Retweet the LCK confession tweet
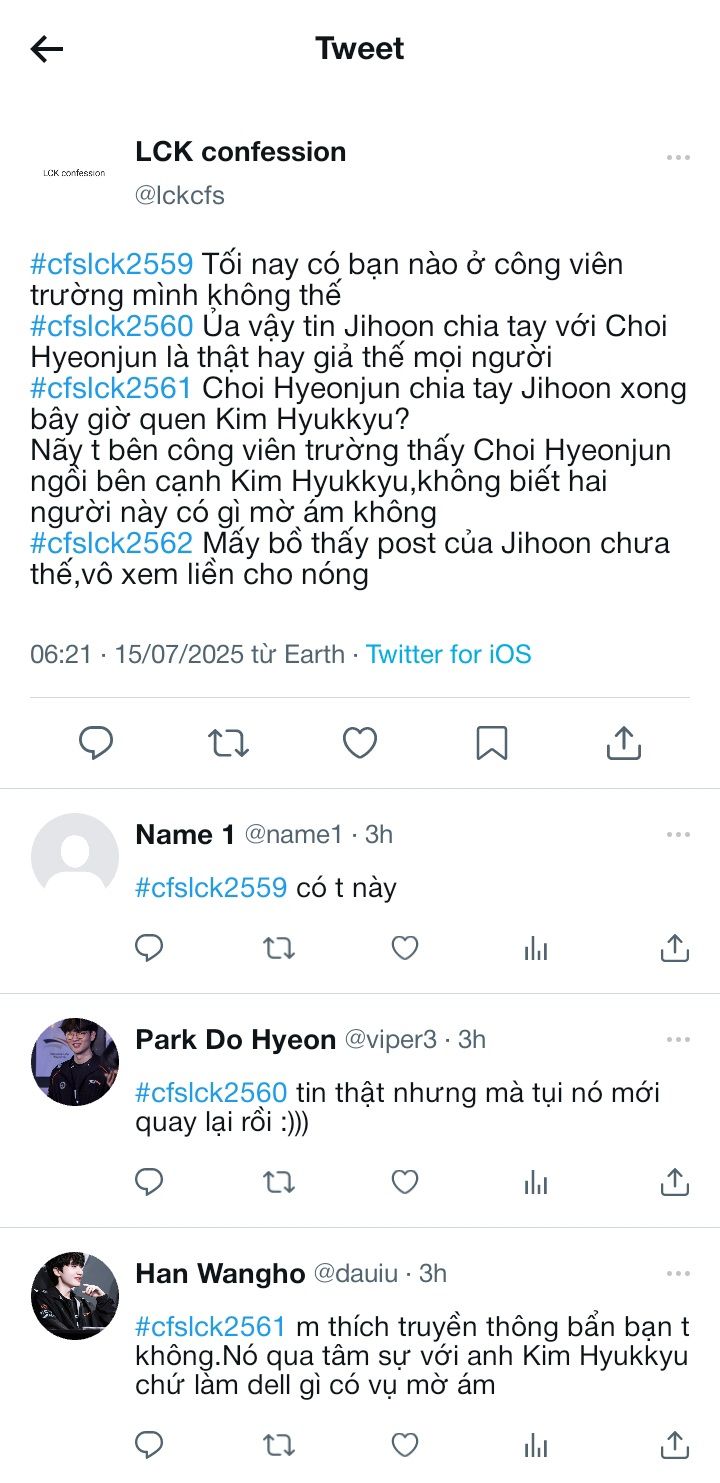Image resolution: width=720 pixels, height=1483 pixels. click(x=228, y=743)
